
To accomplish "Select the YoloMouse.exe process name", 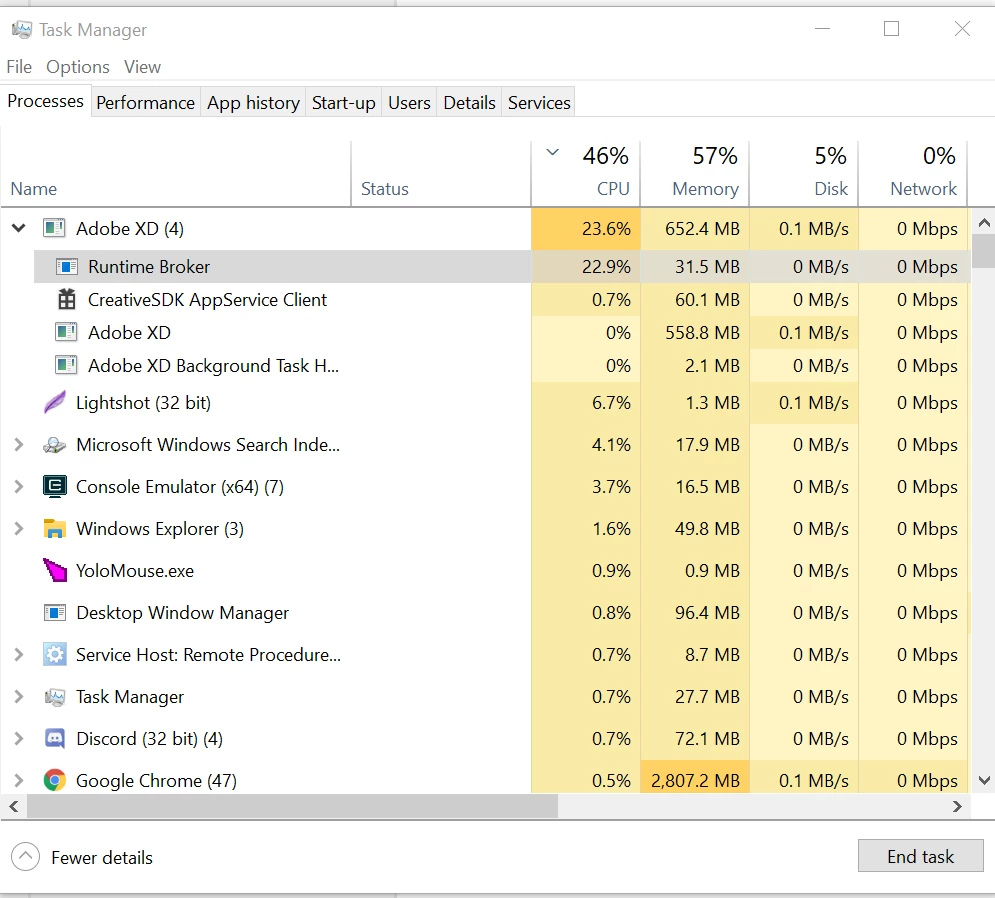I will coord(135,571).
